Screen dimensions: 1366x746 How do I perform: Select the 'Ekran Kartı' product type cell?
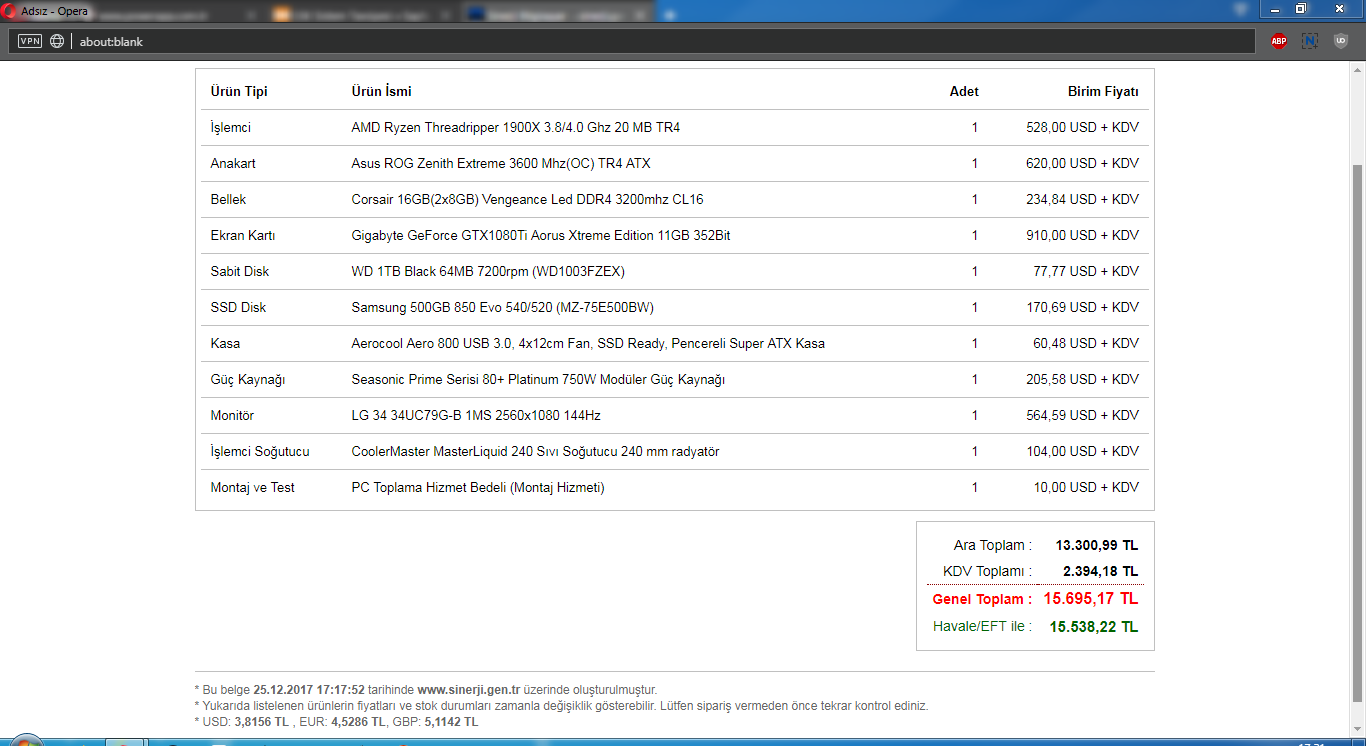click(243, 235)
